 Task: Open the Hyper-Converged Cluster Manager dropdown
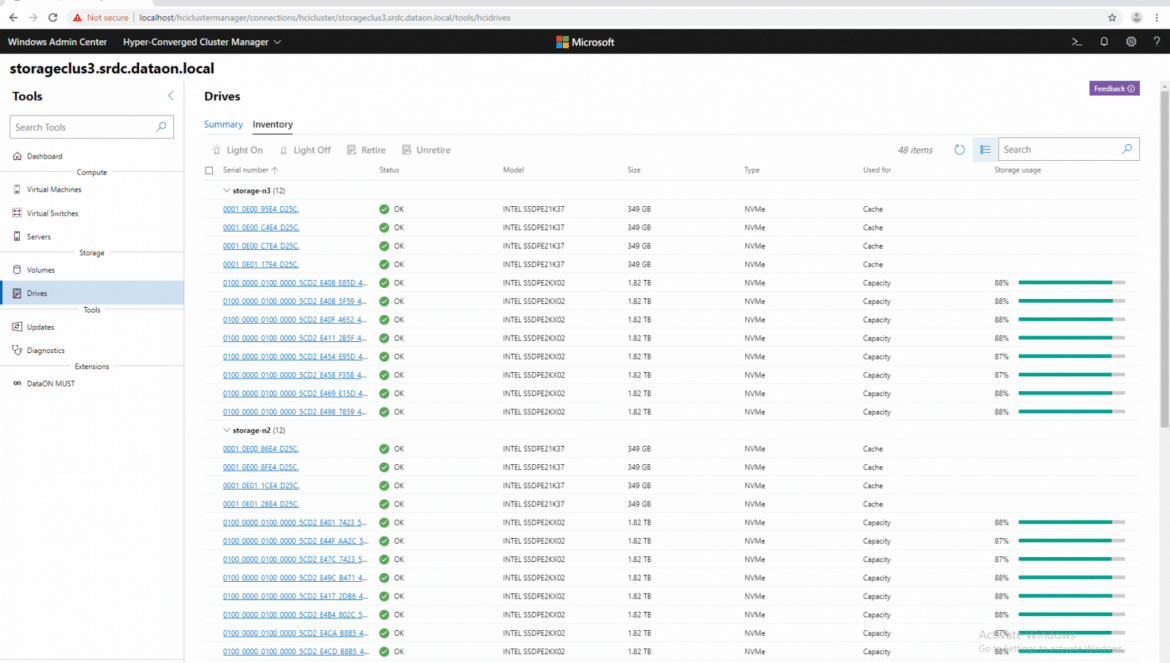[201, 42]
